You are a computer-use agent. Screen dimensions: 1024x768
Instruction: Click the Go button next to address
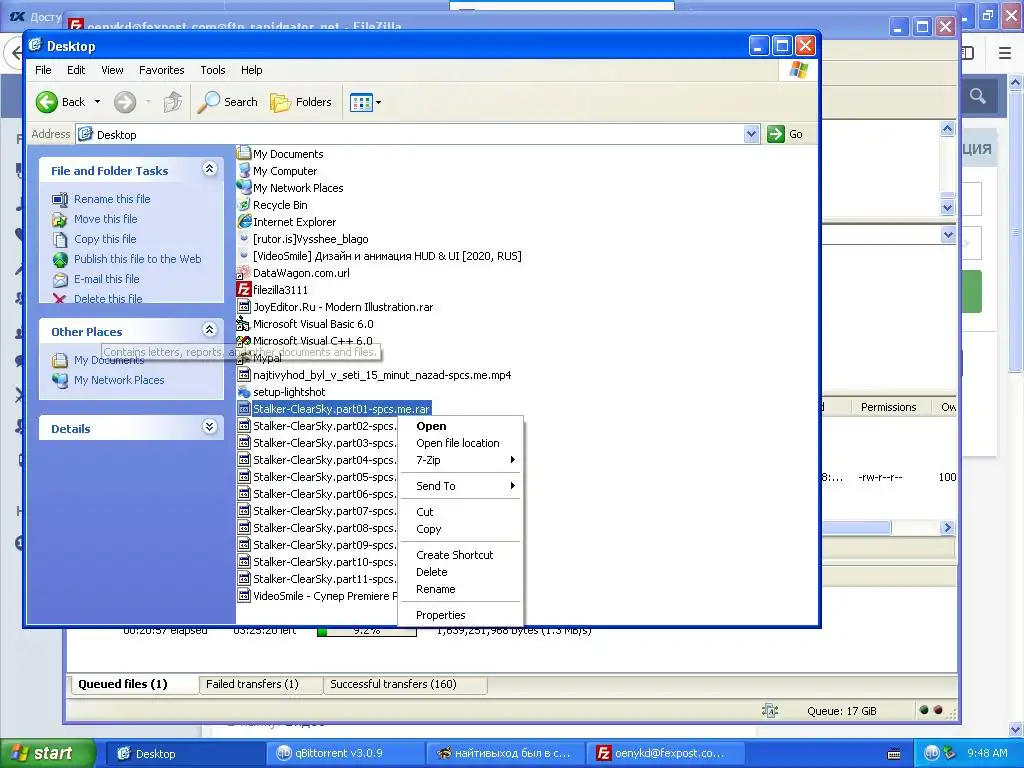point(786,134)
